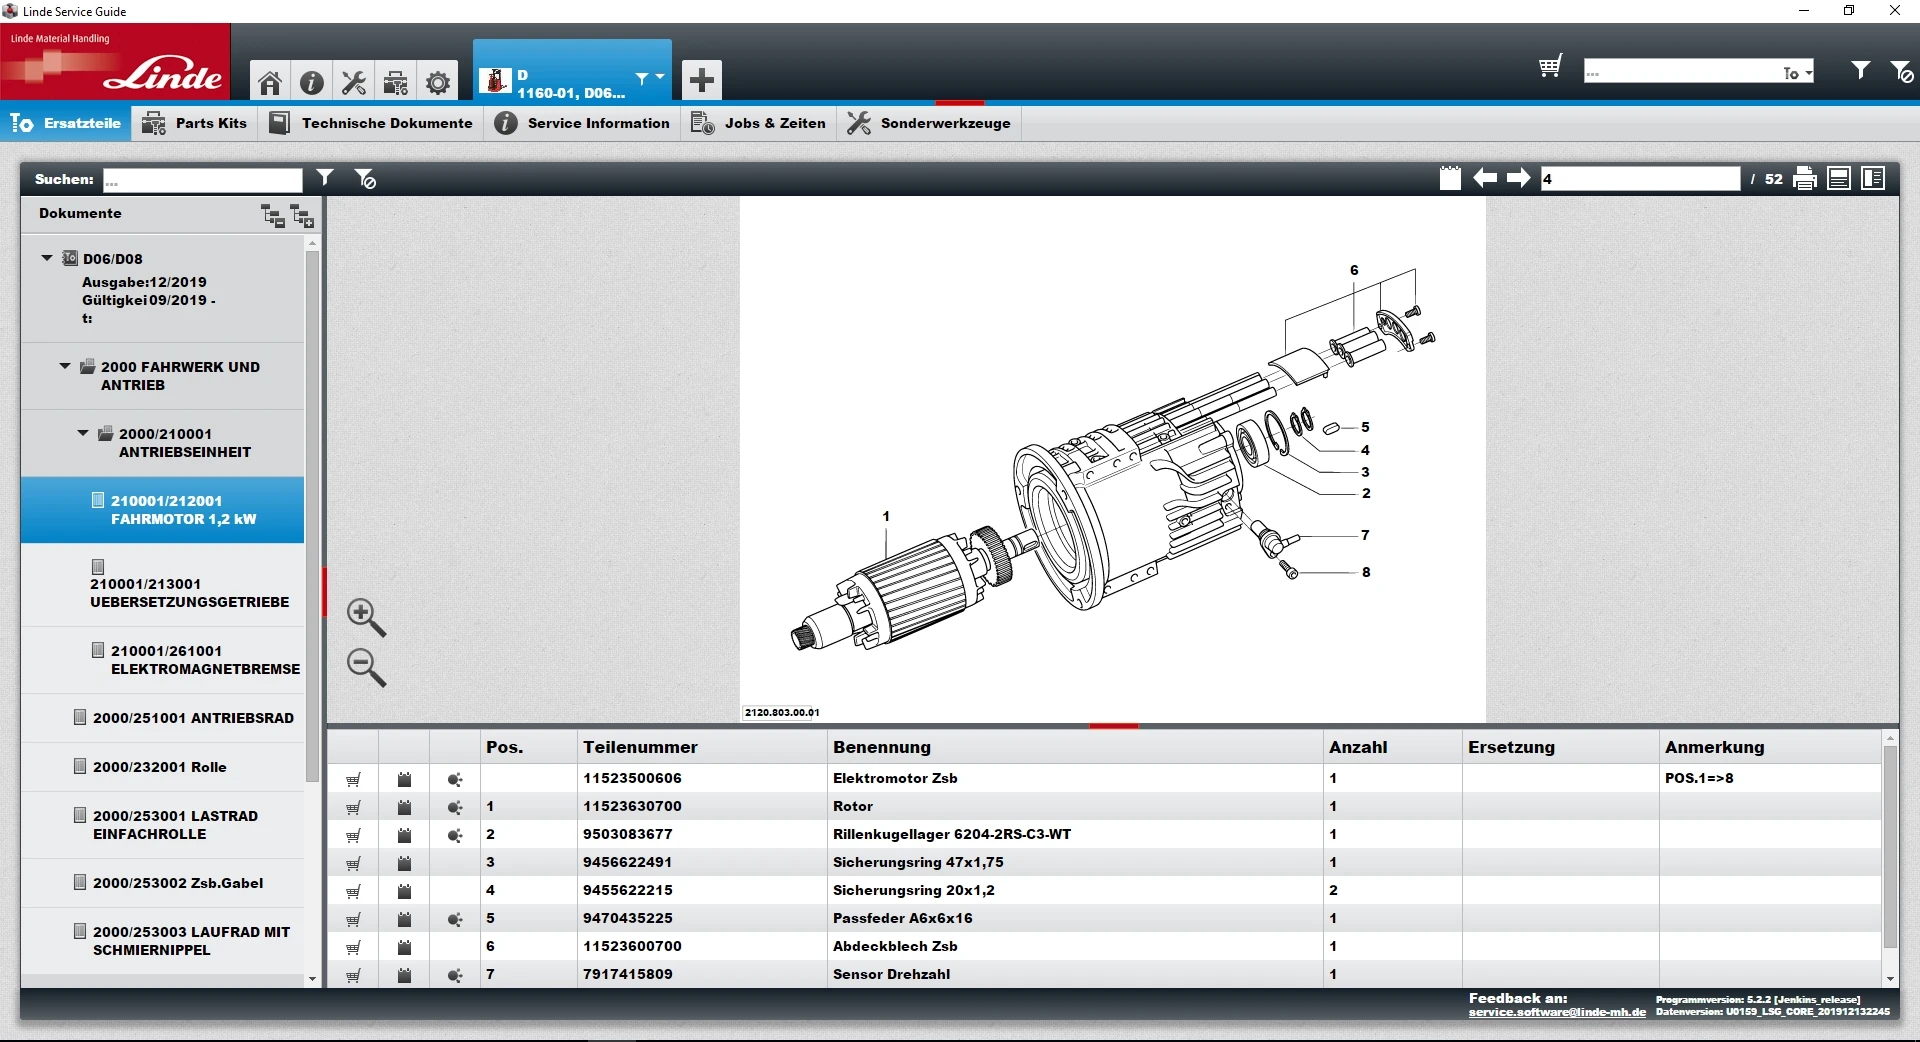This screenshot has height=1042, width=1920.
Task: Collapse 2000 FAHRWERK UND ANTRIEB folder
Action: [65, 366]
